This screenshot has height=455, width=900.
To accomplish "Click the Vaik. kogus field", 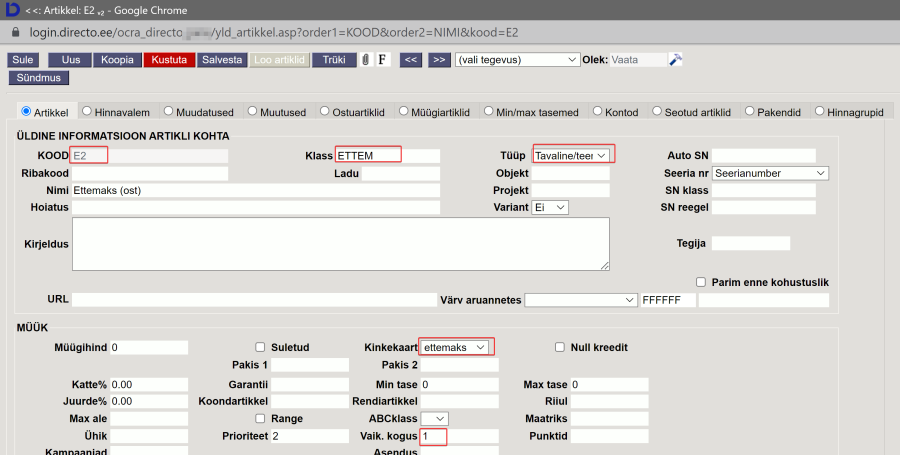I will pos(460,436).
